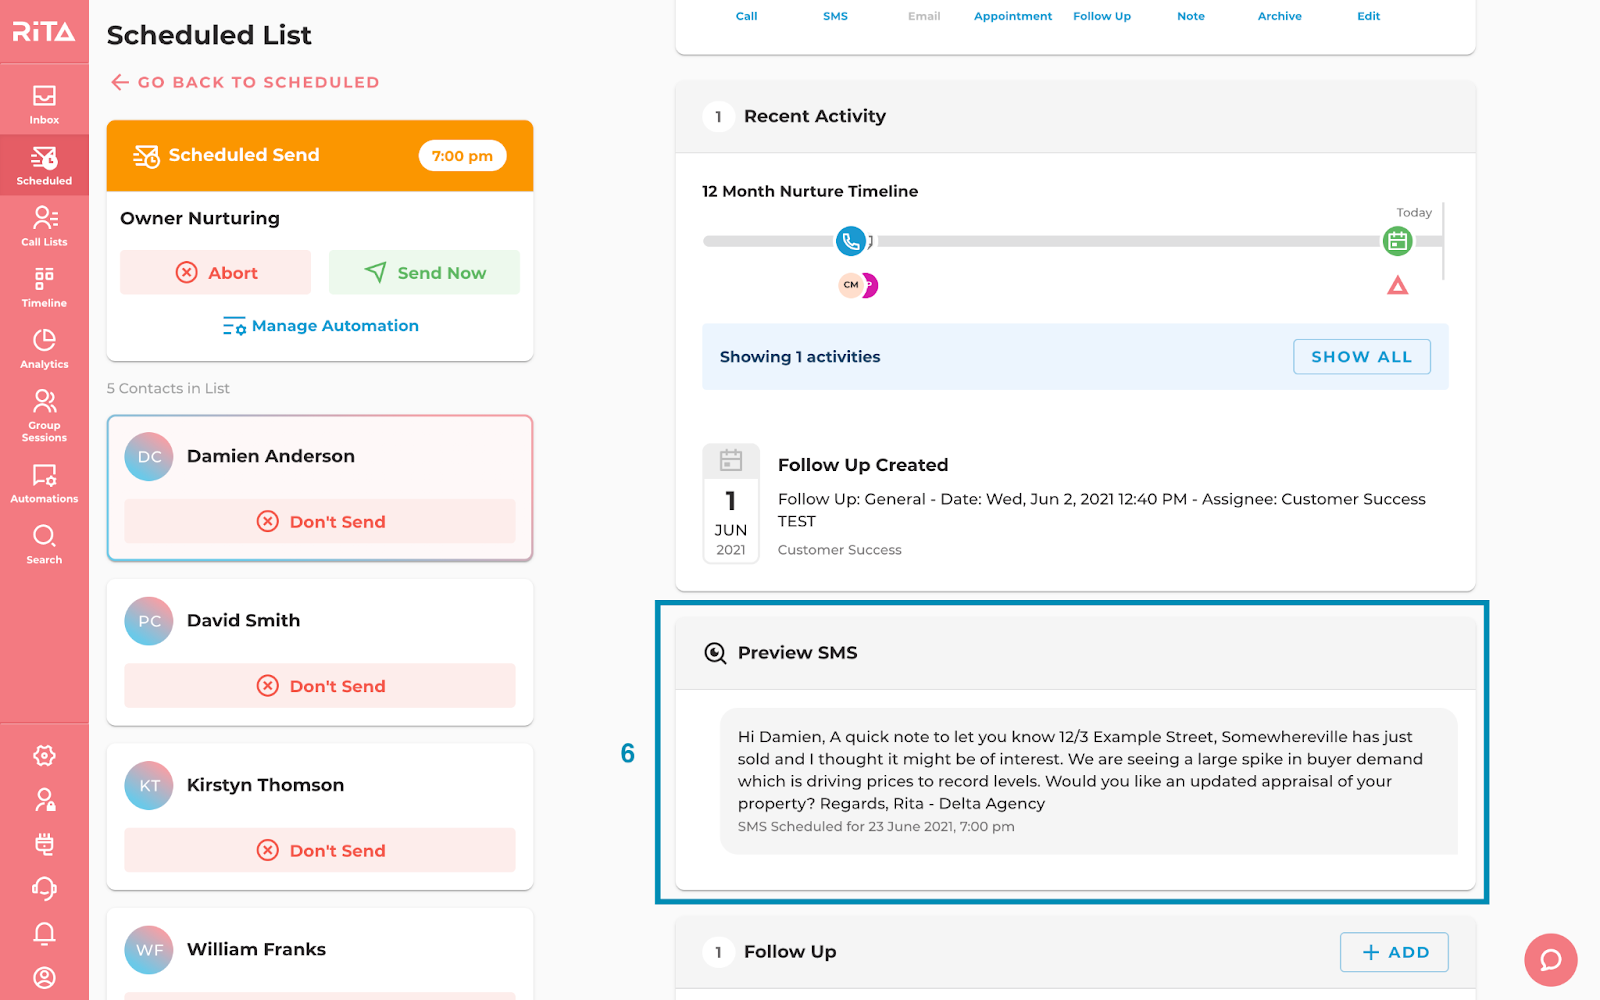Click the SMS preview message text
This screenshot has height=1000, width=1600.
pos(1080,770)
